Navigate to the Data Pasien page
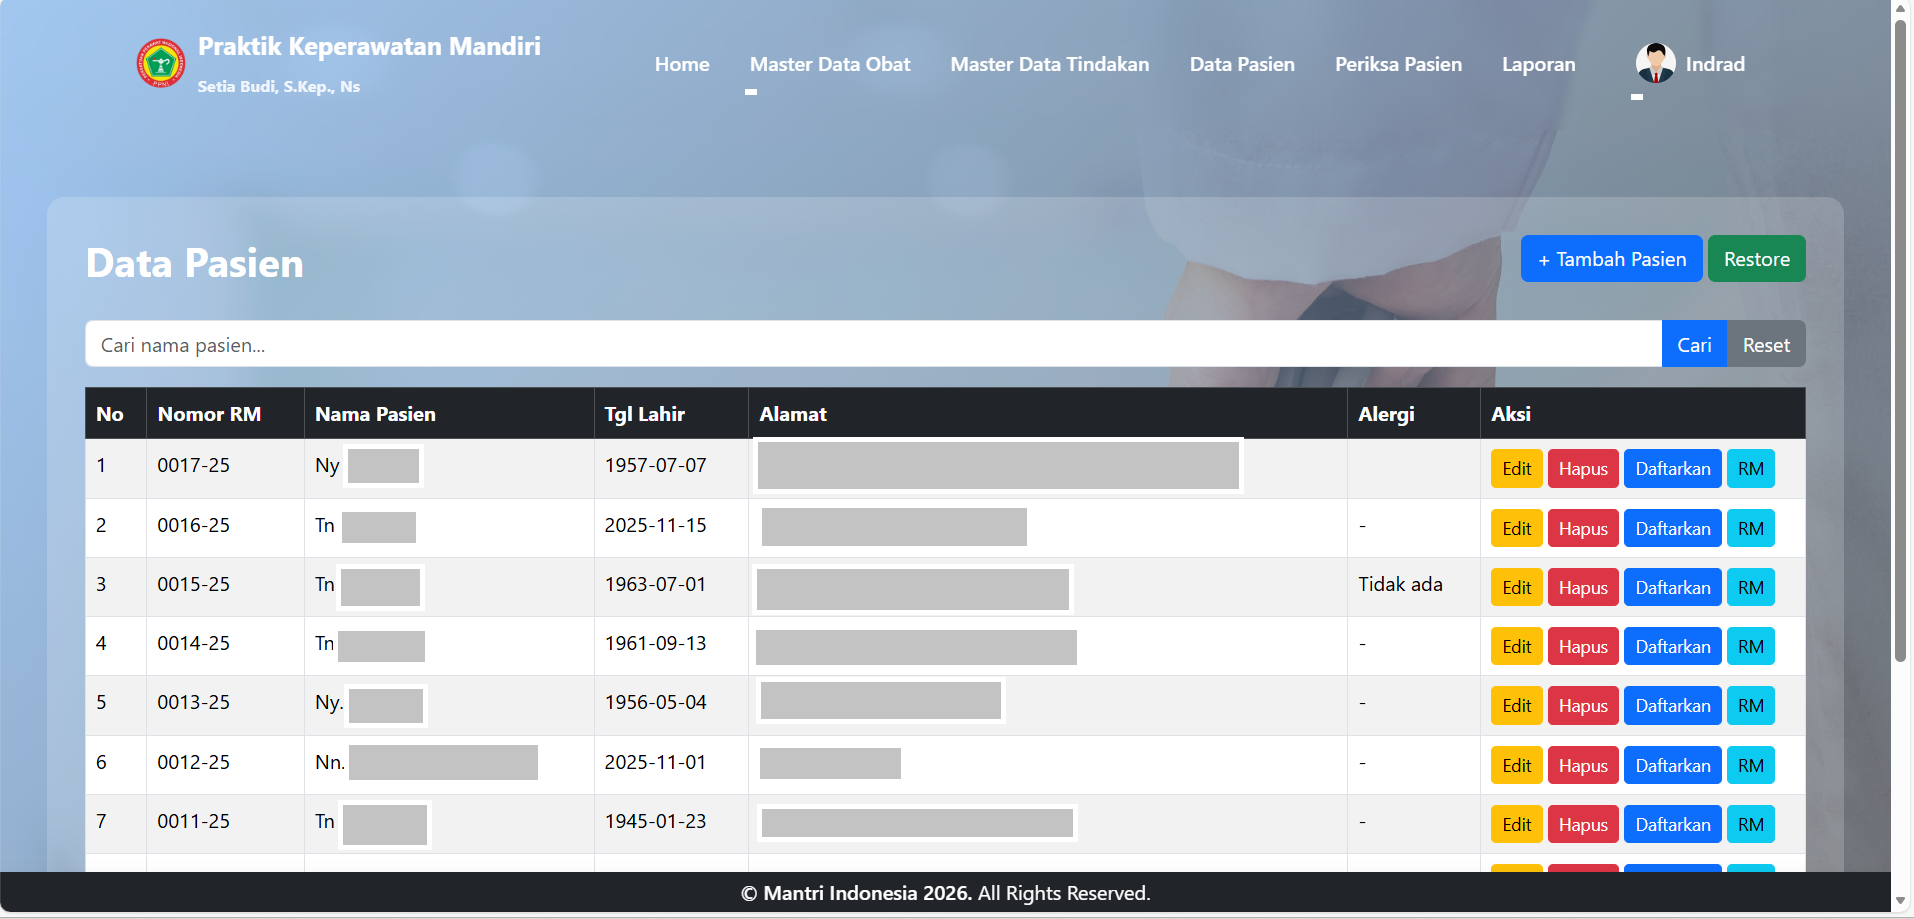The height and width of the screenshot is (919, 1914). click(1241, 64)
